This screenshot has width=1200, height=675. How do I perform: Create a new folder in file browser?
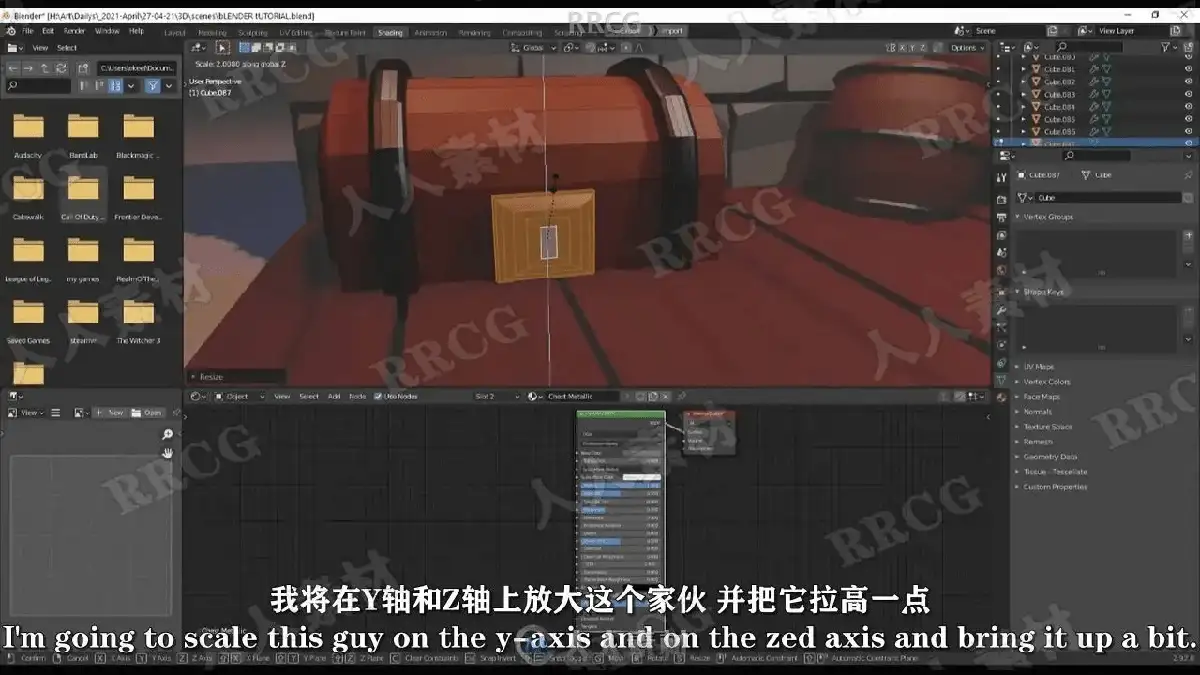[x=81, y=67]
